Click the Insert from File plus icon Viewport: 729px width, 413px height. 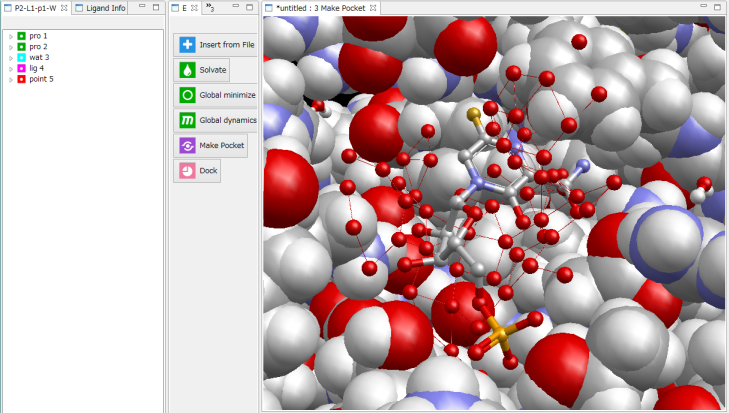[x=187, y=45]
